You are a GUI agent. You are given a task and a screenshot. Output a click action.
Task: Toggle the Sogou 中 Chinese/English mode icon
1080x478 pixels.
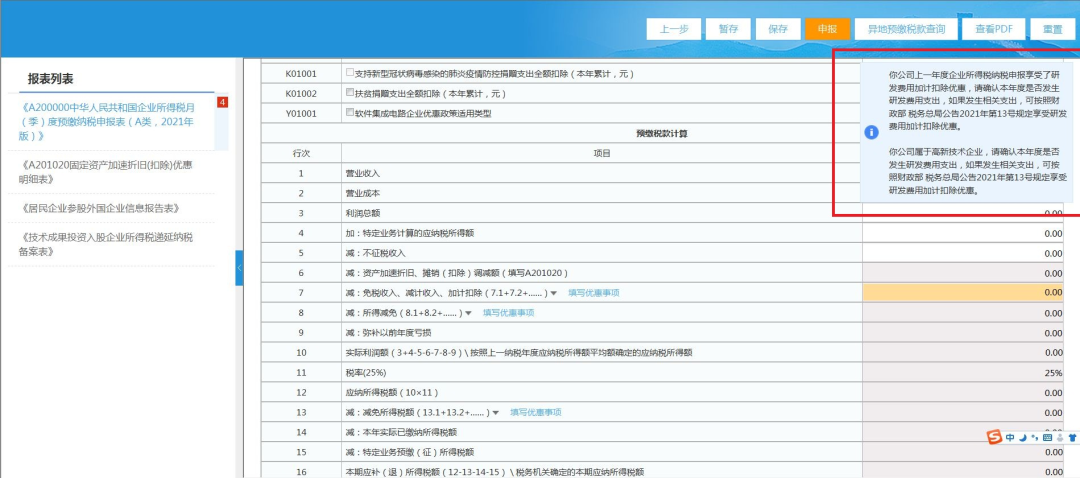[1010, 437]
